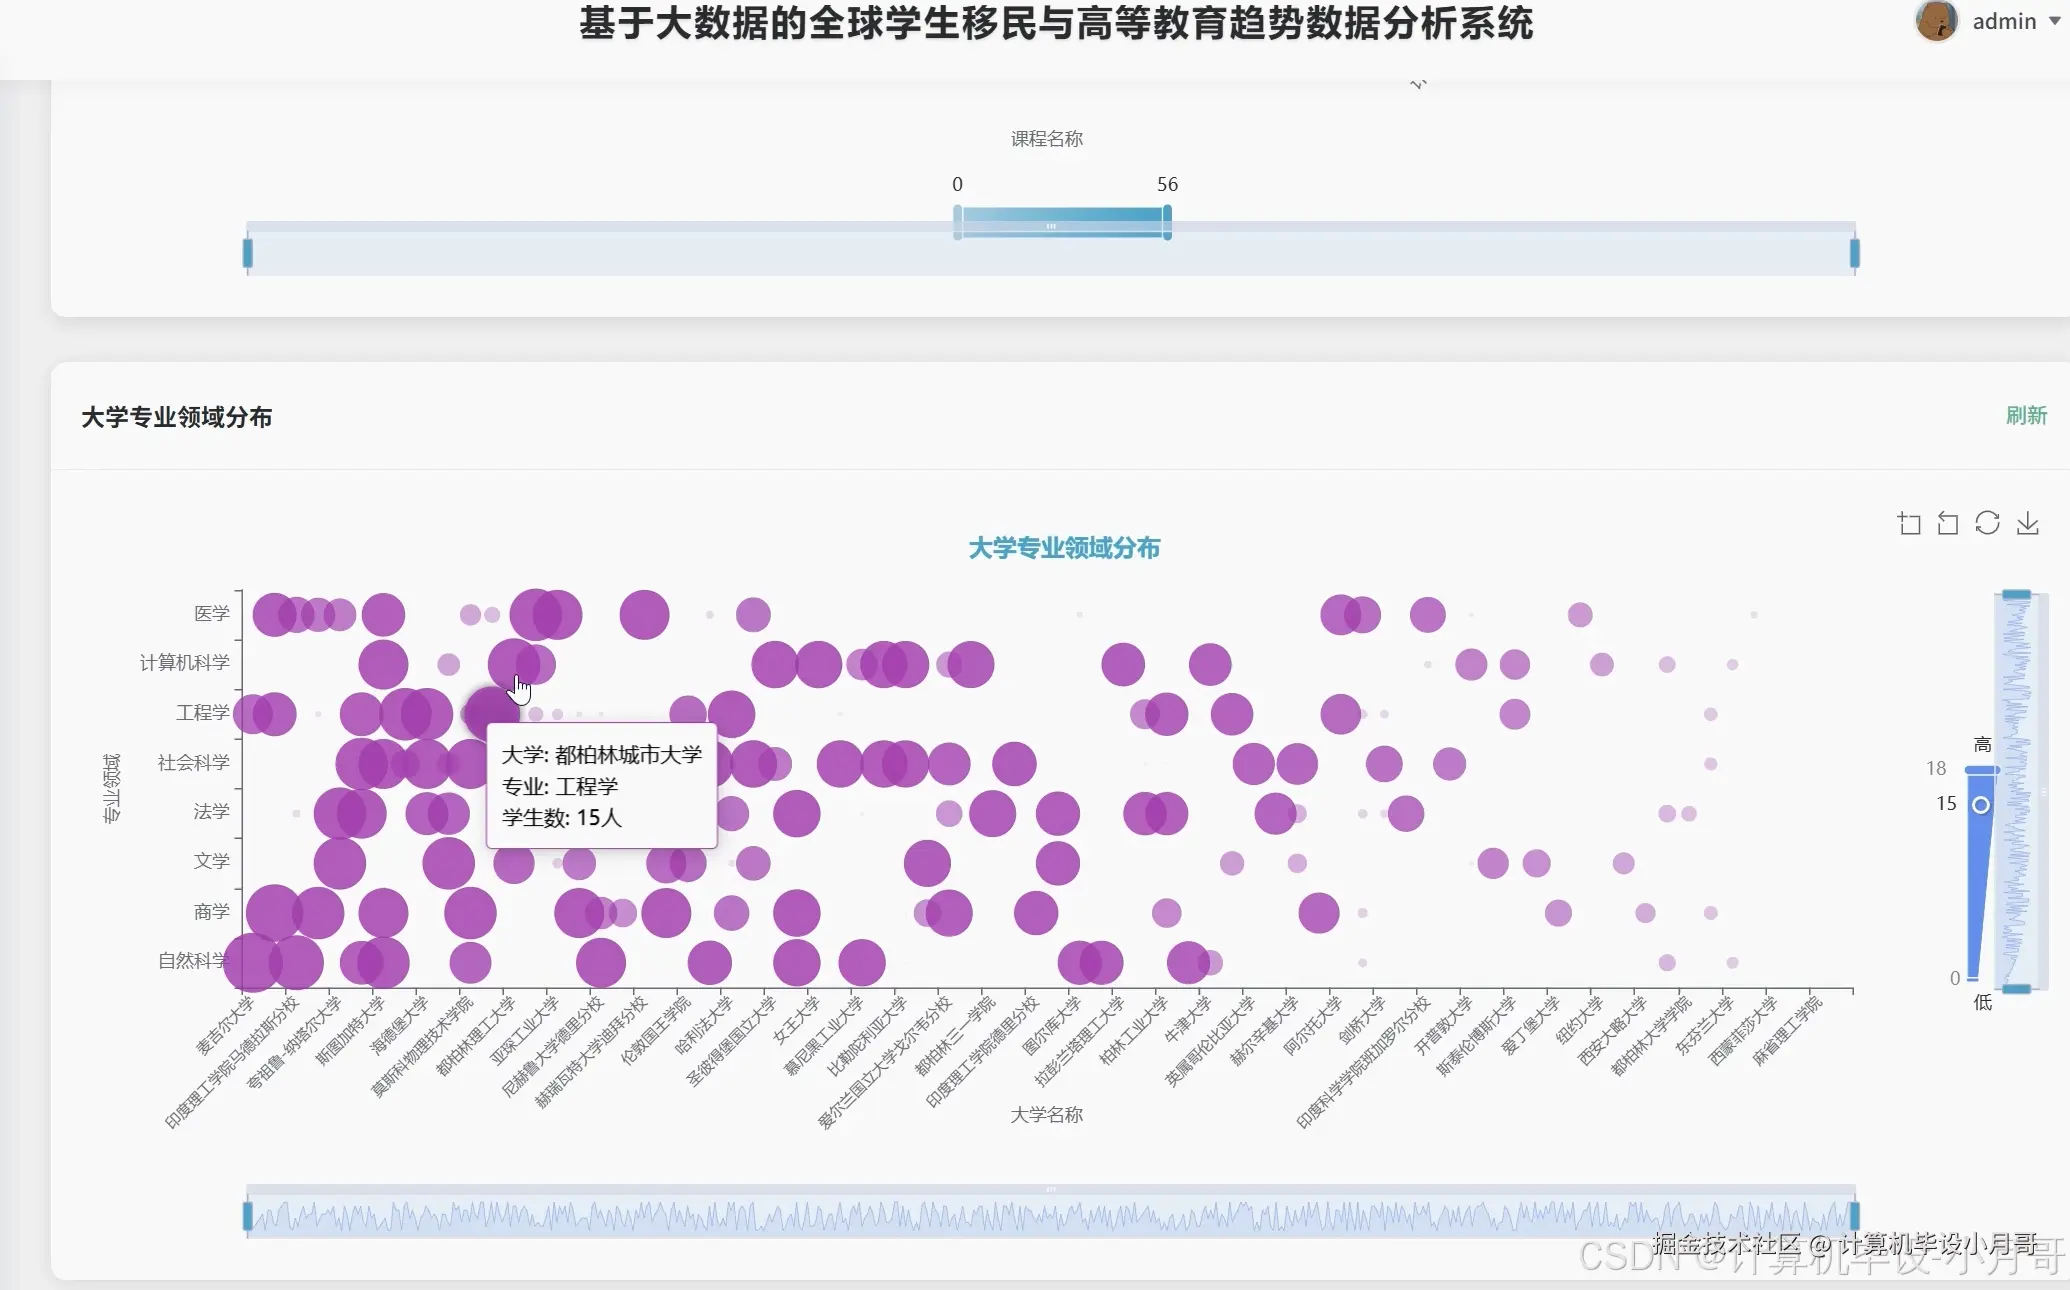Click the 刷新 refresh link
Viewport: 2070px width, 1290px height.
click(2026, 416)
